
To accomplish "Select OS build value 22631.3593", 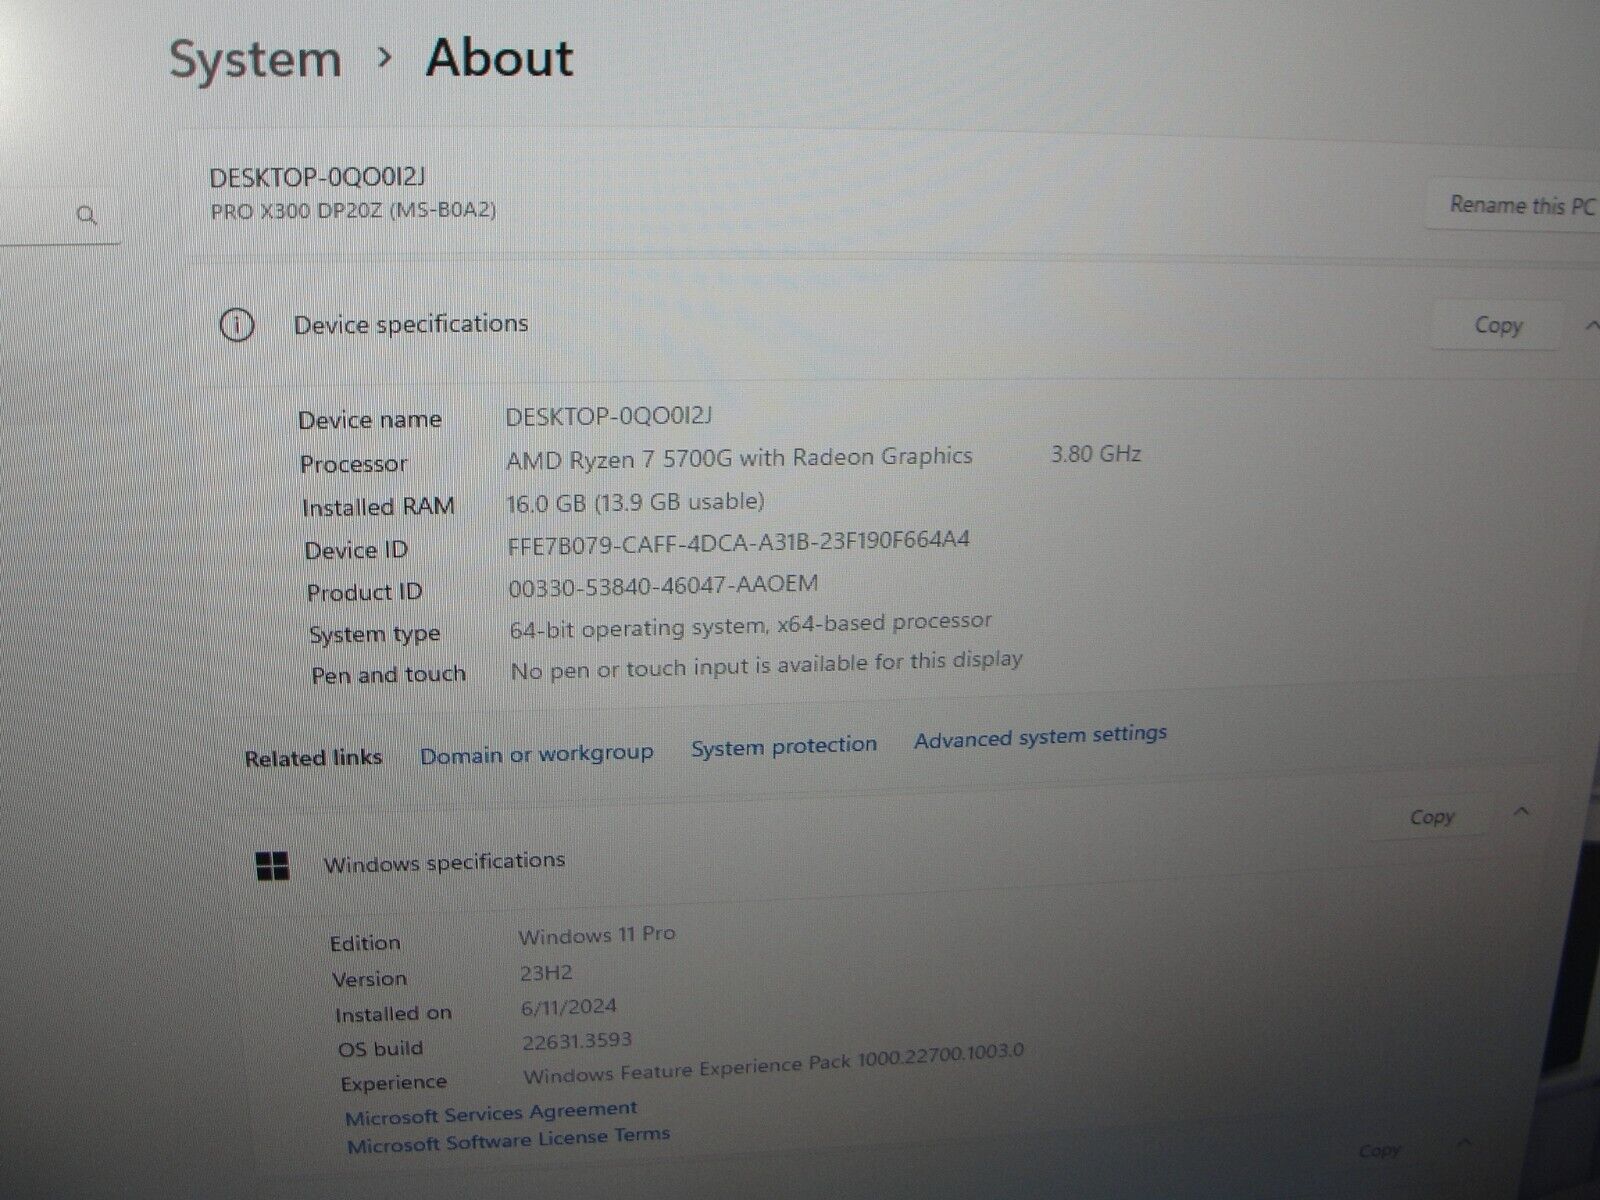I will pos(577,1041).
